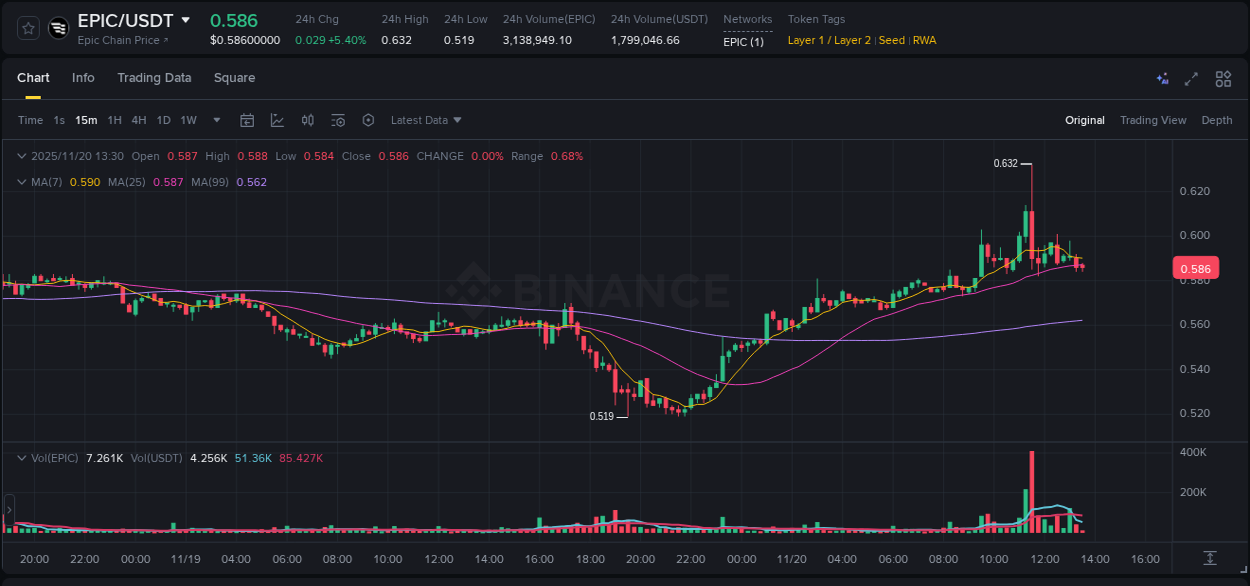Viewport: 1250px width, 586px height.
Task: Open the Trading View chart mode
Action: point(1153,120)
